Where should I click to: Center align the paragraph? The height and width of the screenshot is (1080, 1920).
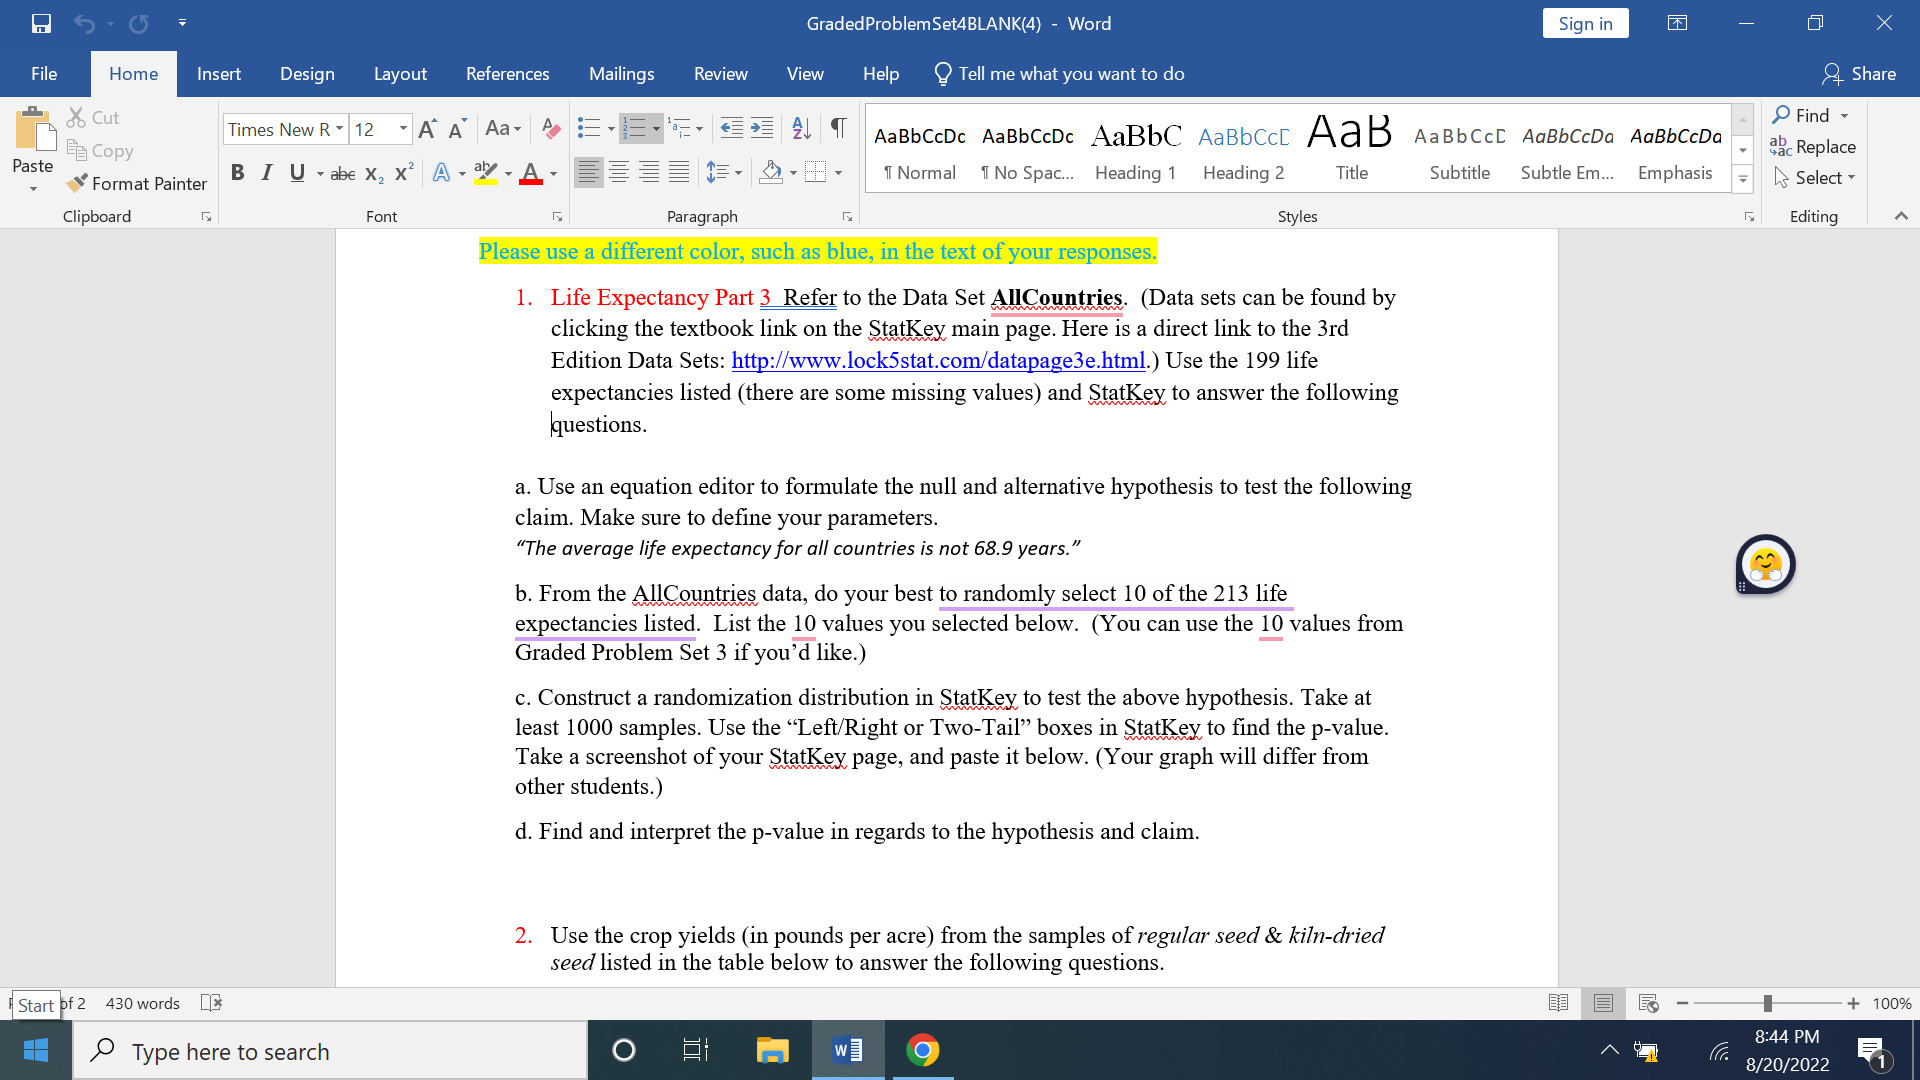(x=620, y=171)
